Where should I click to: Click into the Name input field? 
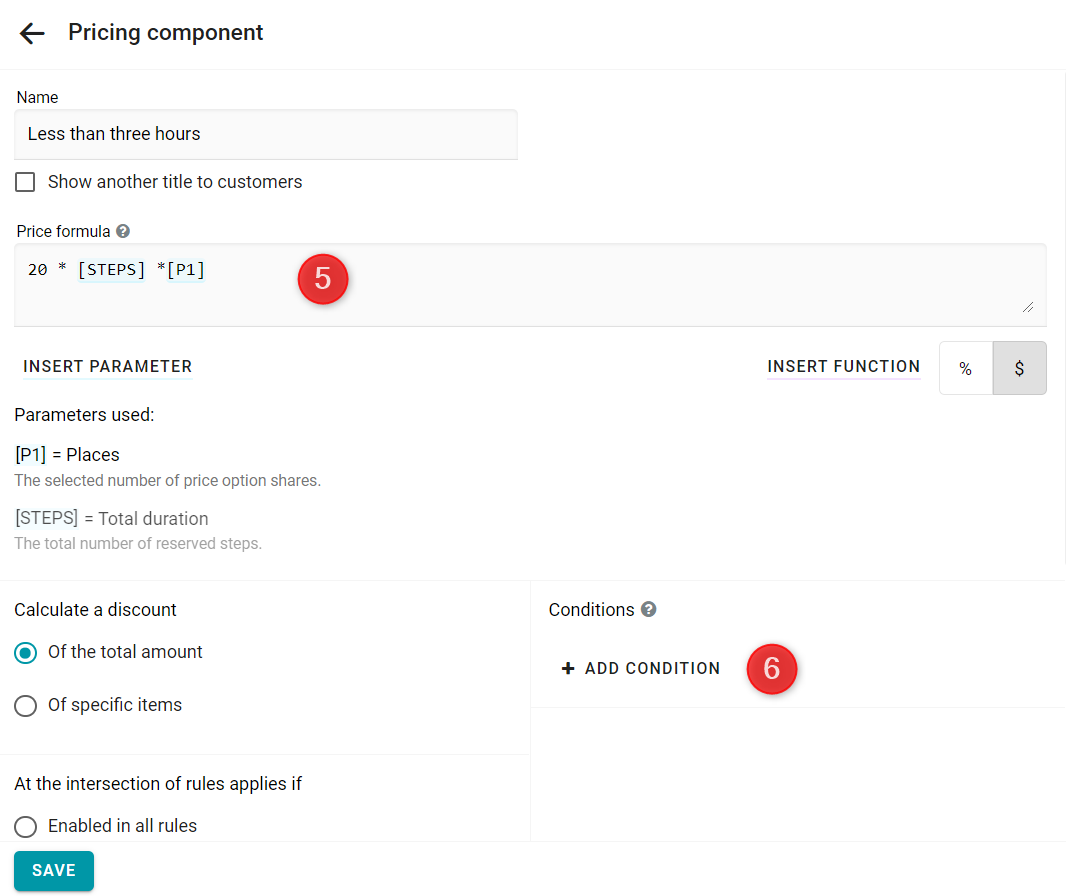pos(266,134)
